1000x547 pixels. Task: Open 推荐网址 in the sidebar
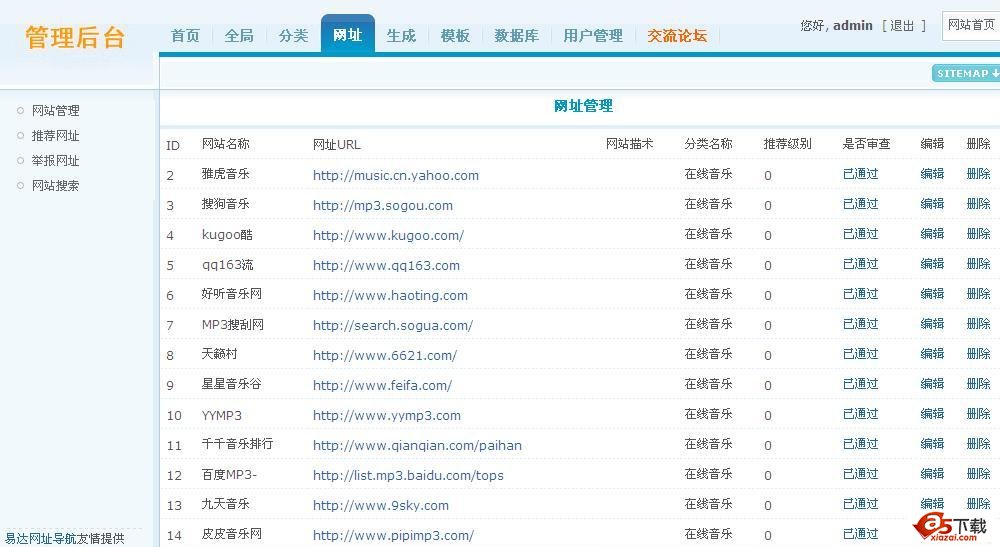pyautogui.click(x=55, y=136)
